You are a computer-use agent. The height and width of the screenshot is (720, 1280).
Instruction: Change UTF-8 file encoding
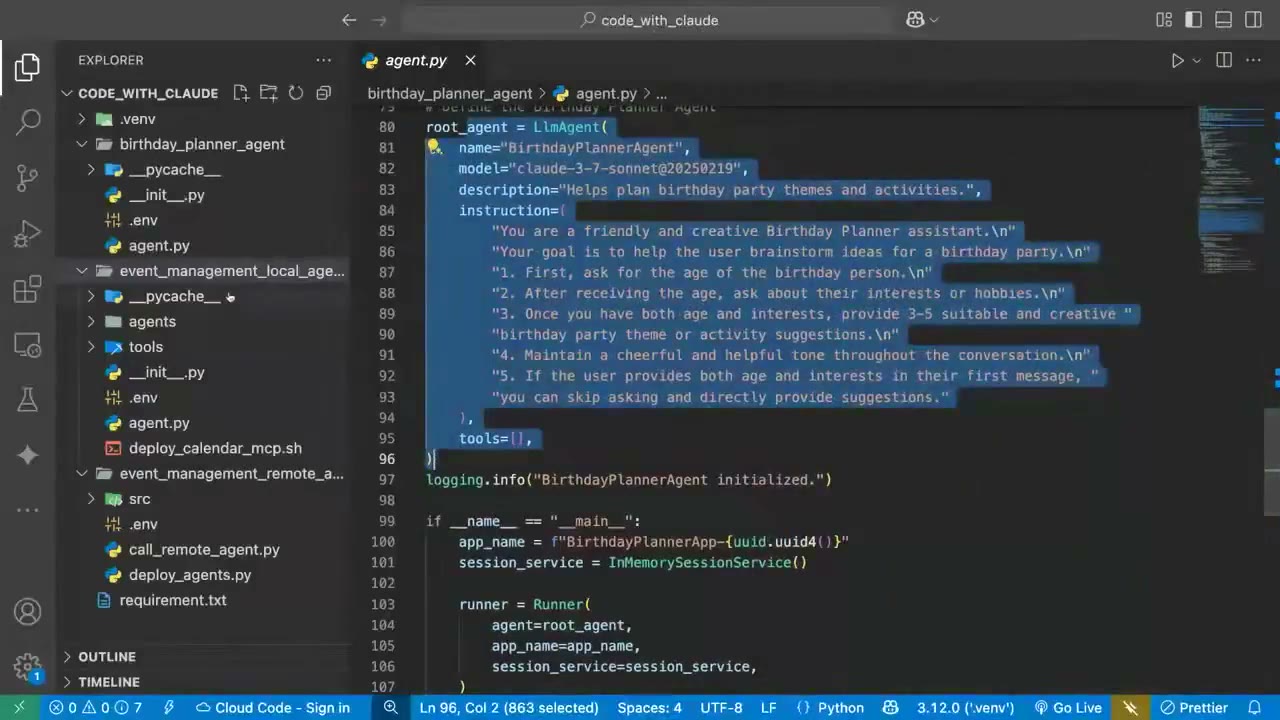pyautogui.click(x=721, y=708)
